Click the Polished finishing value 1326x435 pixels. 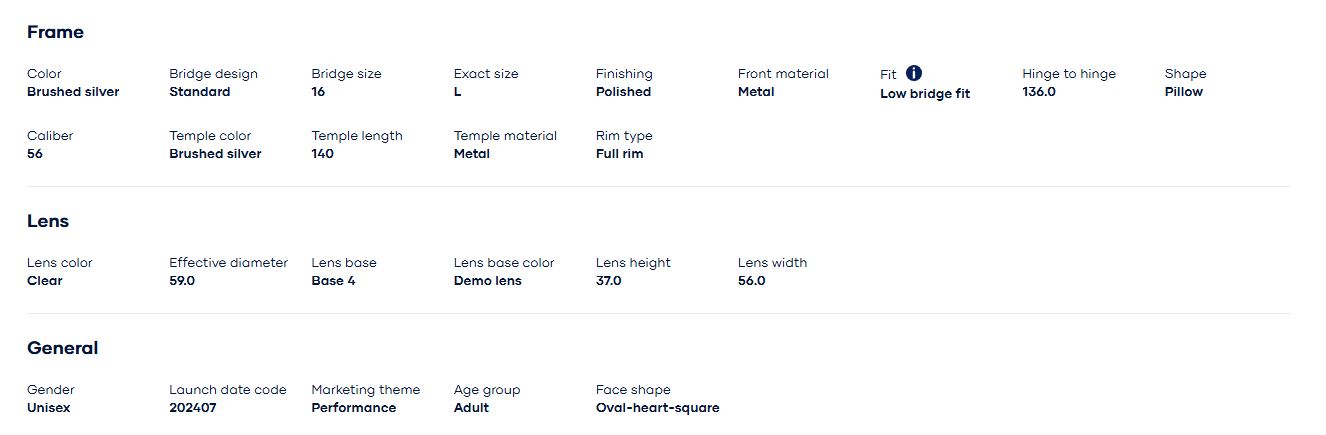coord(623,92)
